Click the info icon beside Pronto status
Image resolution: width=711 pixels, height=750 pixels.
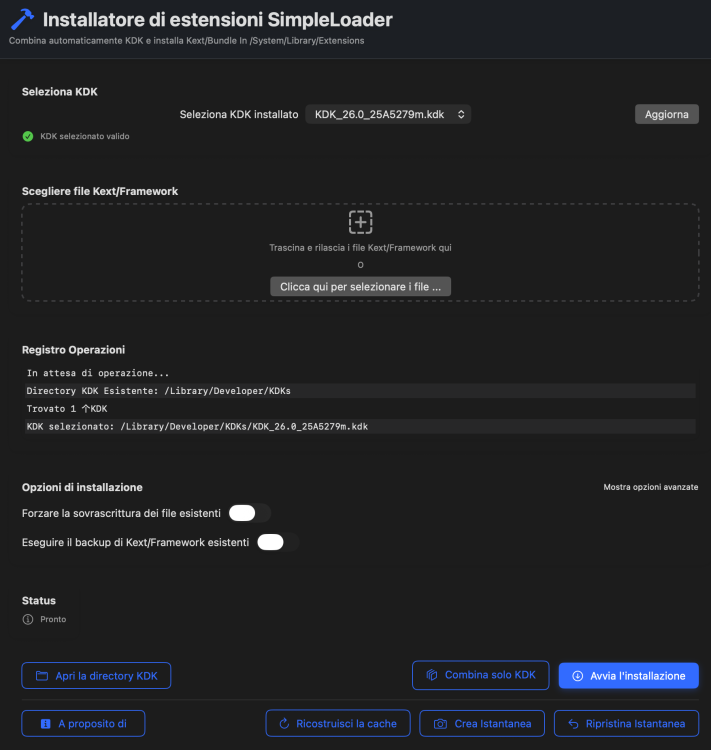[28, 619]
